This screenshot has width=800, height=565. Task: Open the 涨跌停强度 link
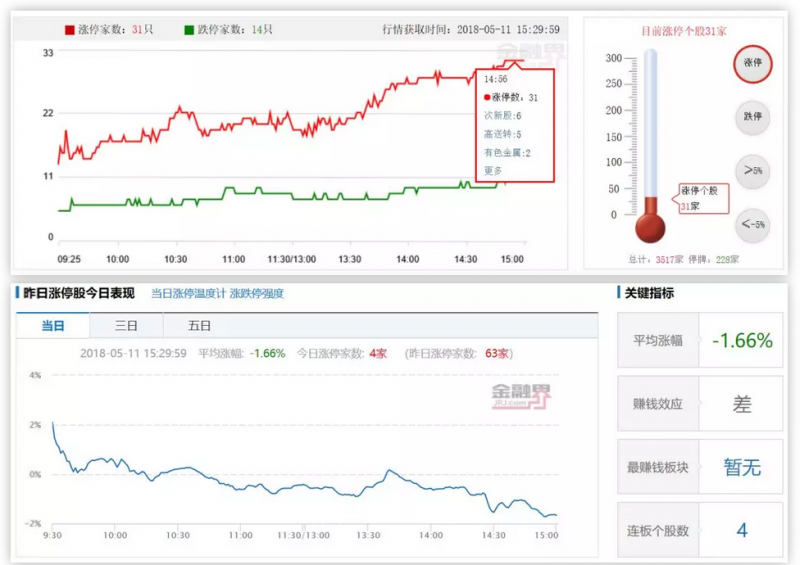[257, 294]
